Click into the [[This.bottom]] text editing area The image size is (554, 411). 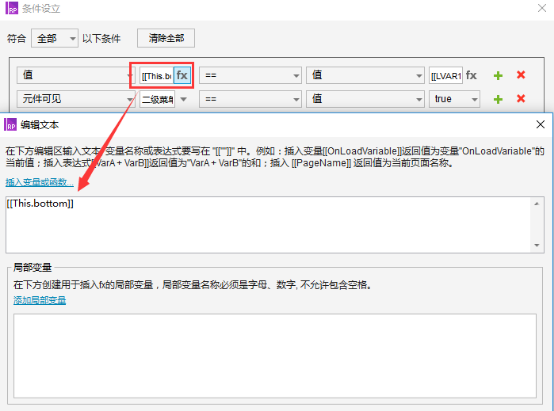coord(268,225)
